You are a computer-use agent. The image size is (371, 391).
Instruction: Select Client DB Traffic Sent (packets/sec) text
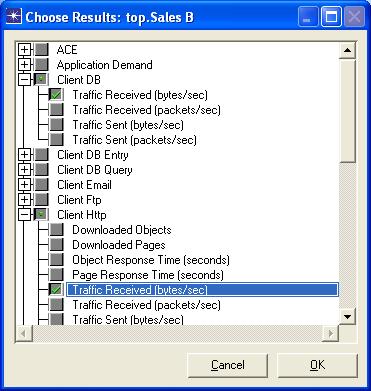tap(134, 140)
